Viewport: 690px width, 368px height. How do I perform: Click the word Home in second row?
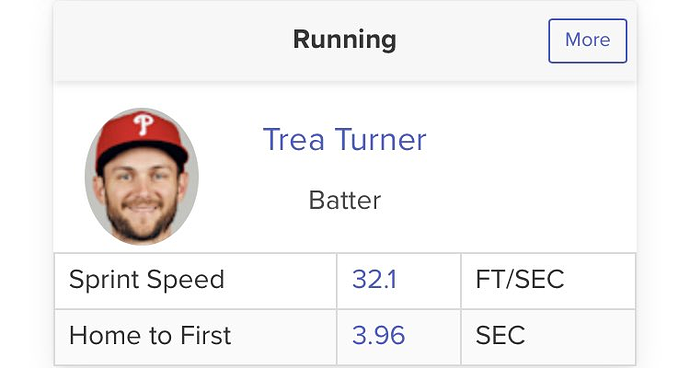(105, 335)
